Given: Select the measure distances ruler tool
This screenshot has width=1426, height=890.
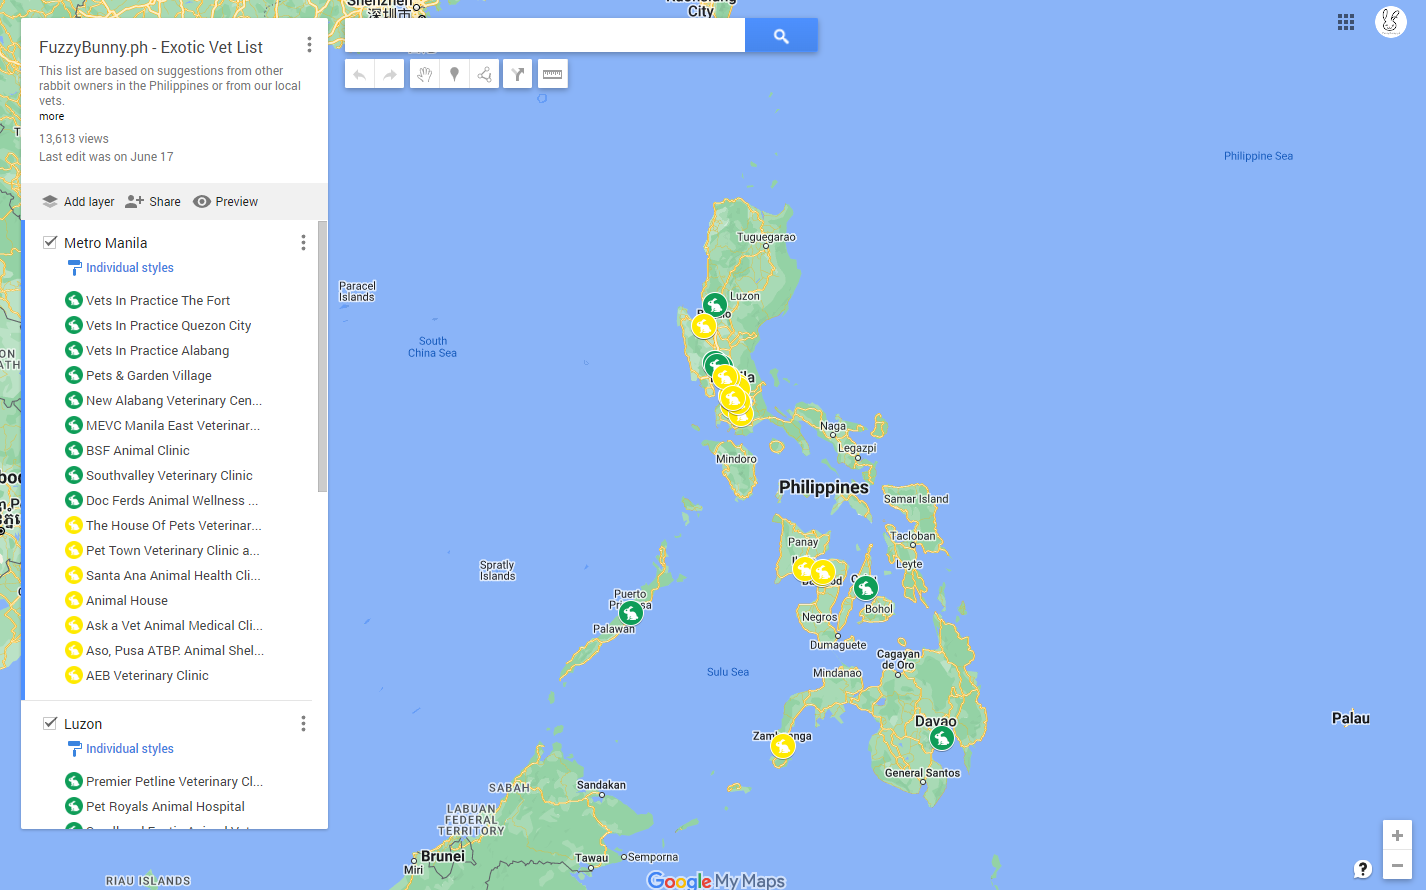Looking at the screenshot, I should (552, 74).
